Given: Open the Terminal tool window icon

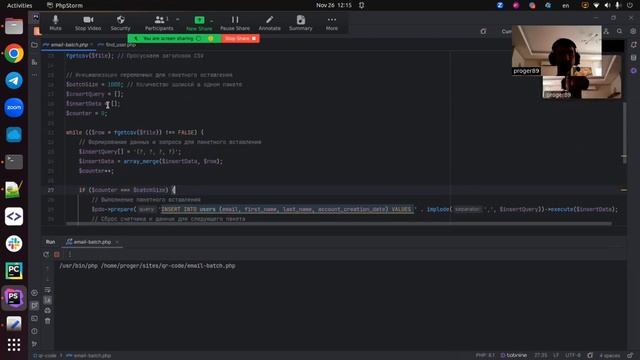Looking at the screenshot, I should pos(34,318).
